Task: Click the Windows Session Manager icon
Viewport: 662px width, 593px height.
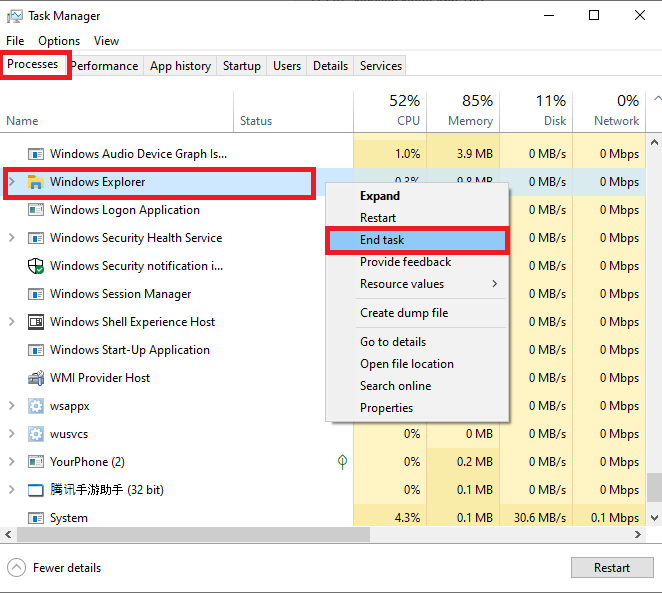Action: 35,294
